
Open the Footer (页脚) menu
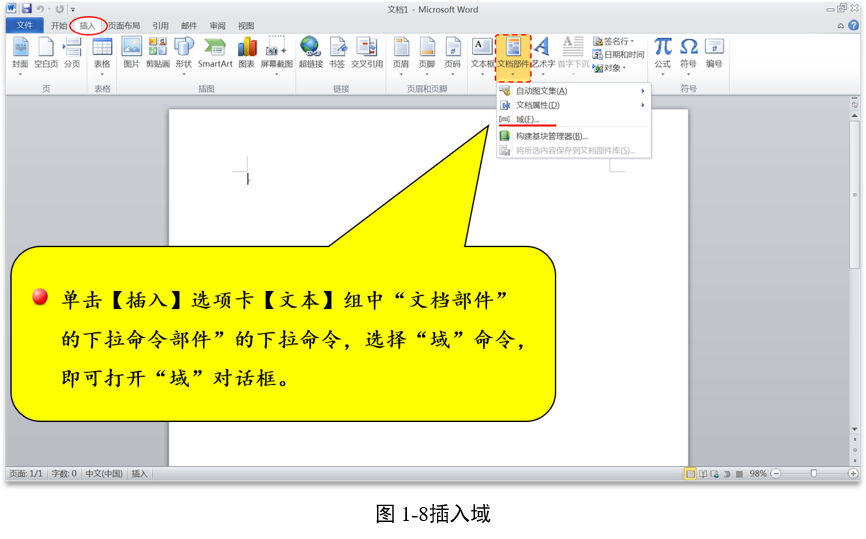pos(427,55)
